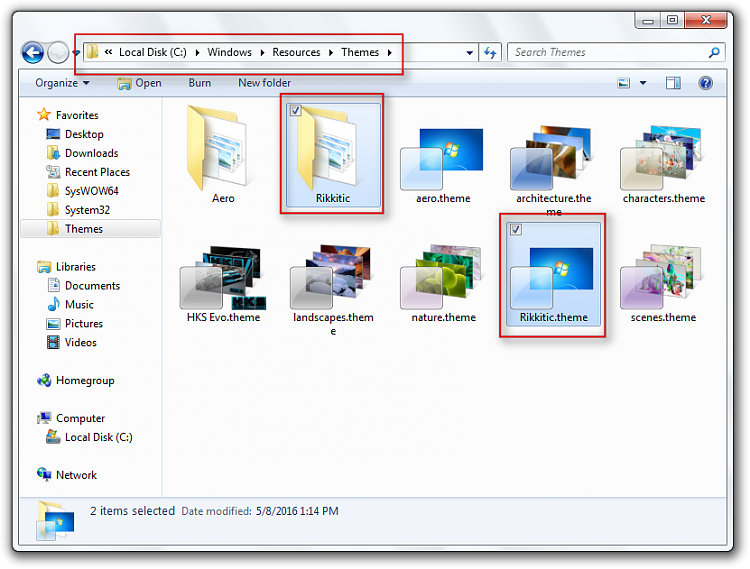Select Libraries in the navigation pane
Screen dimensions: 750x569
pos(66,266)
